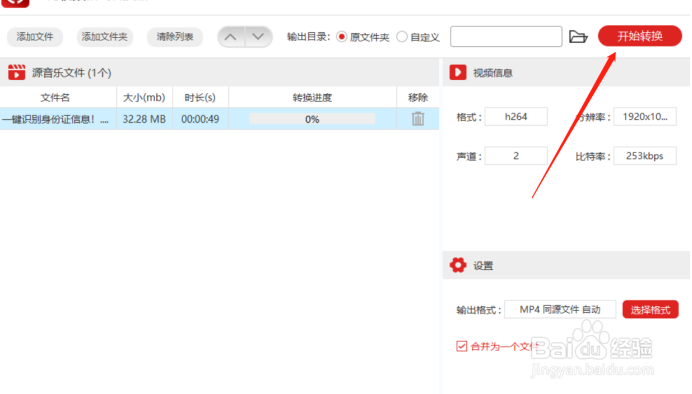The width and height of the screenshot is (692, 394).
Task: Move the selected file down with the down arrow
Action: (258, 37)
